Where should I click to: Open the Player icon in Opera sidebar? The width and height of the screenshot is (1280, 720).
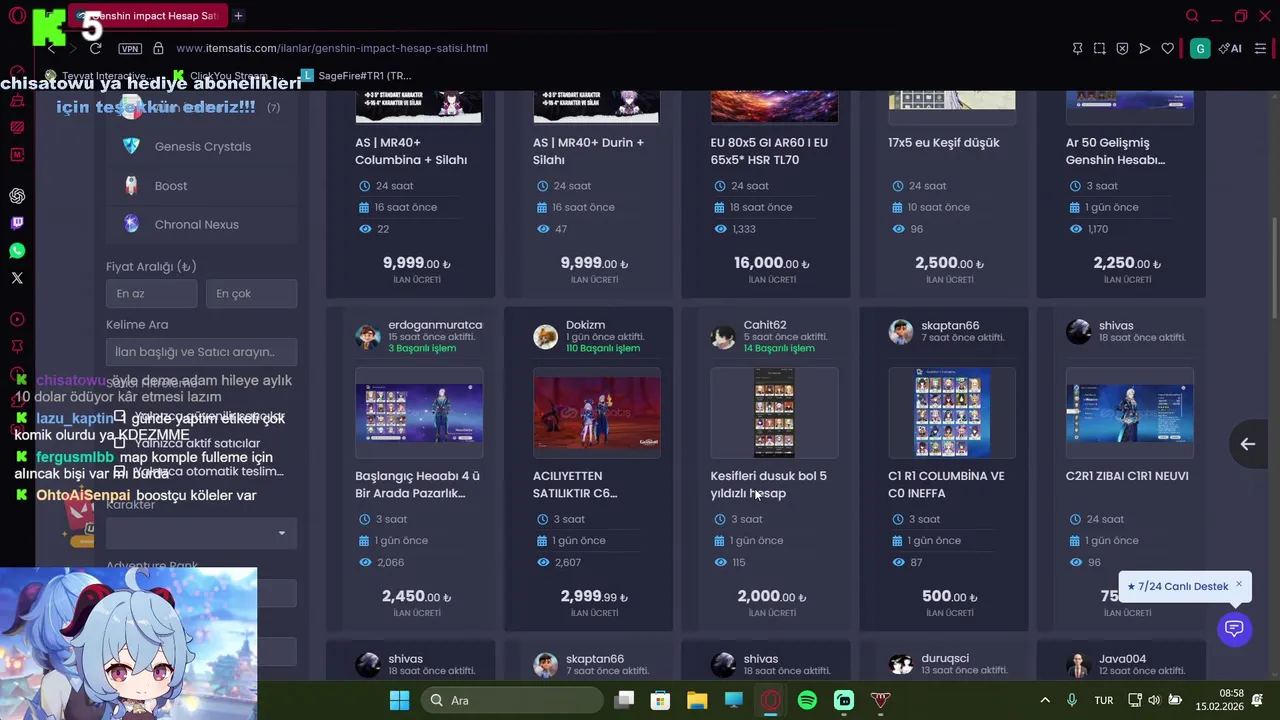[x=17, y=320]
